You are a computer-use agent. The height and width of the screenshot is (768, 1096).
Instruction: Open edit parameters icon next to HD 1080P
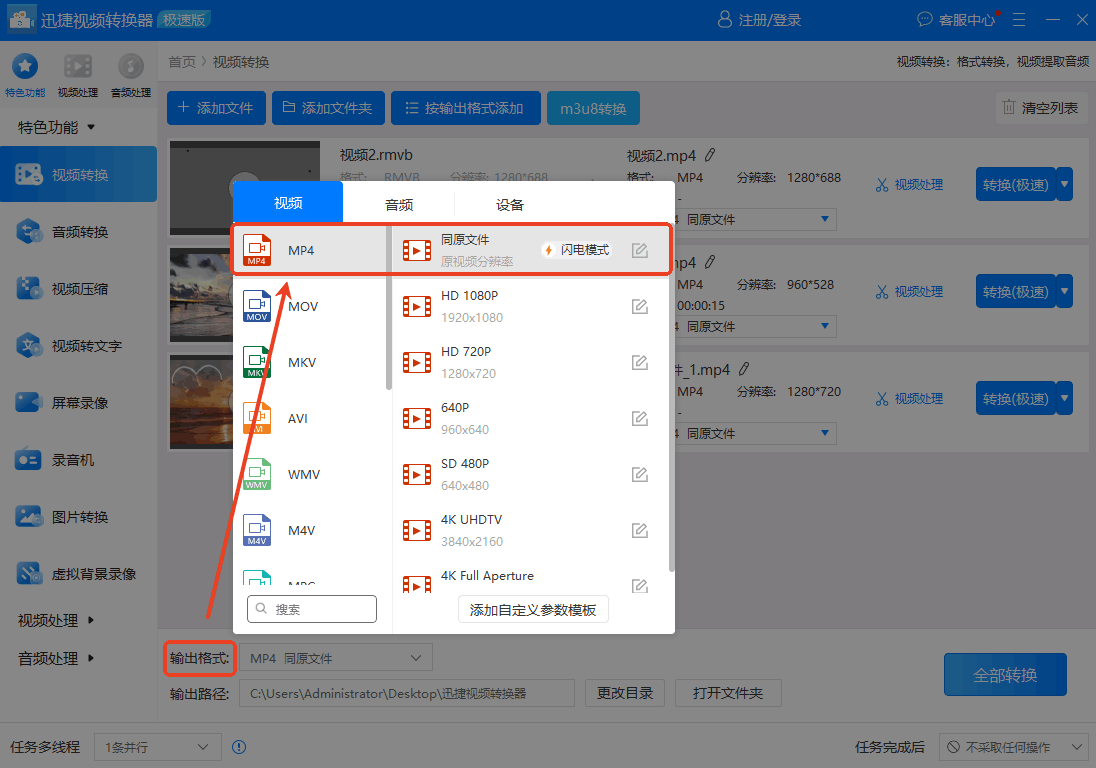[639, 306]
